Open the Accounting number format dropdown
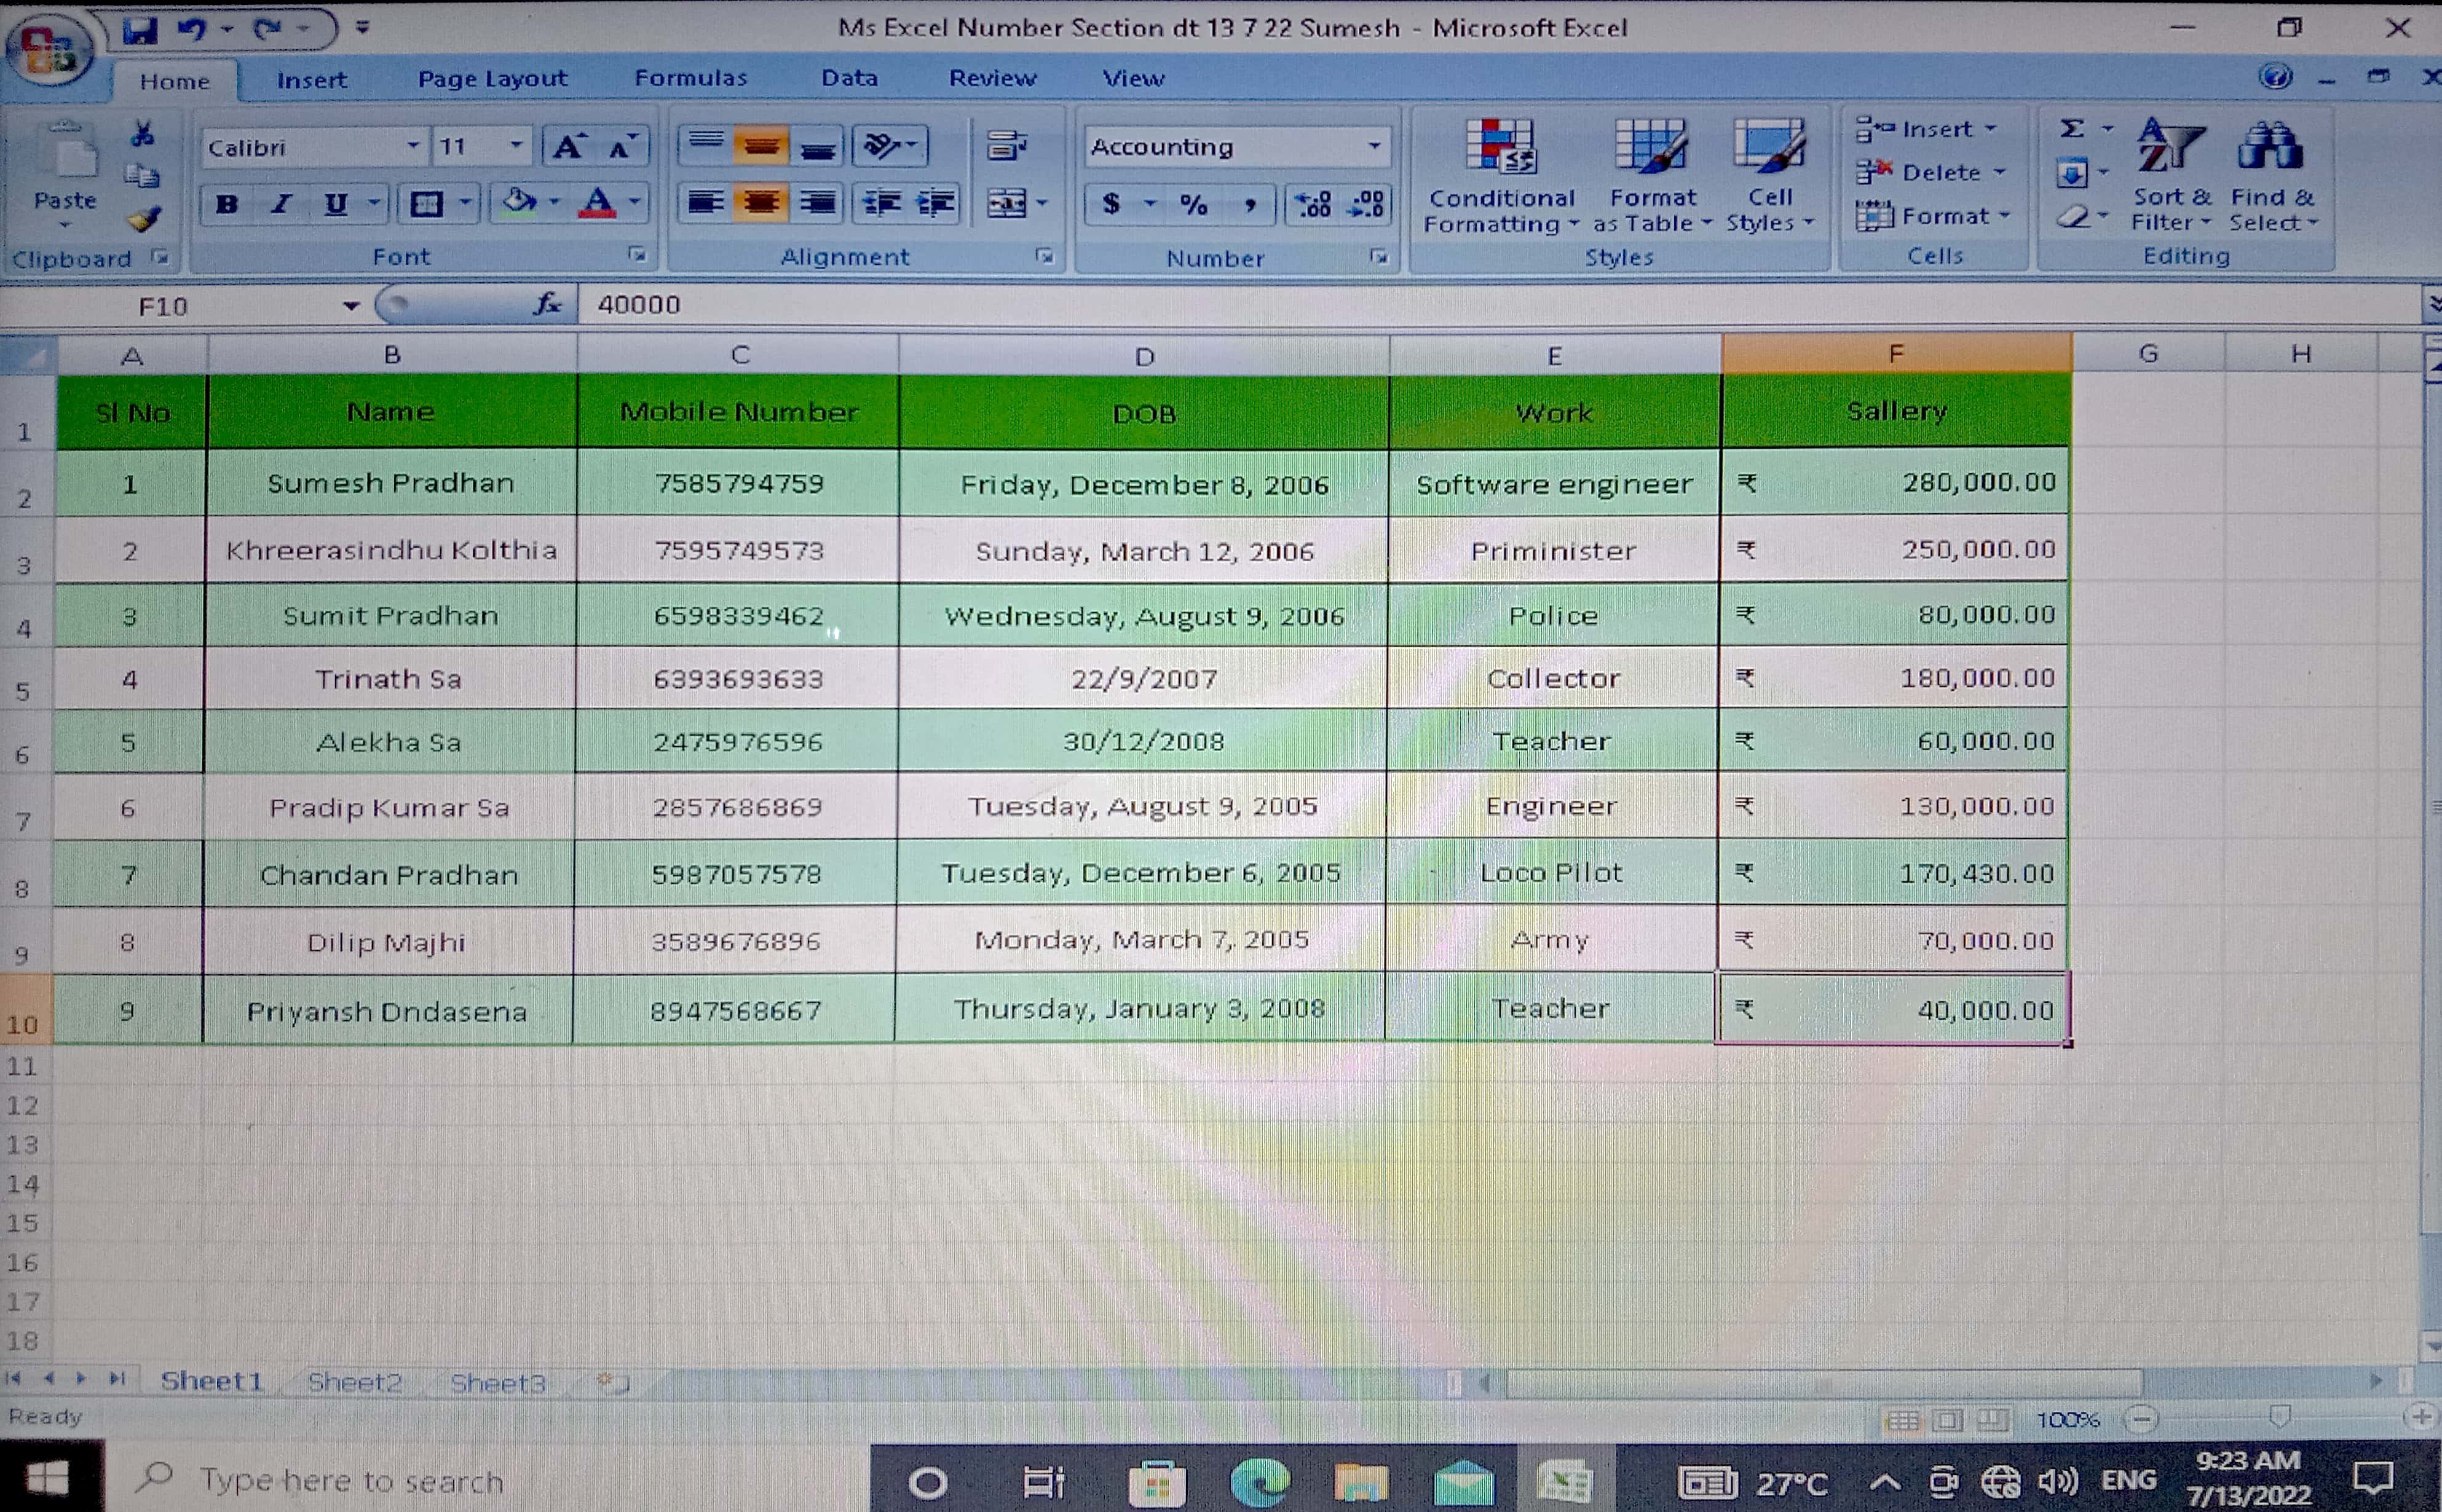The height and width of the screenshot is (1512, 2442). pyautogui.click(x=1375, y=147)
